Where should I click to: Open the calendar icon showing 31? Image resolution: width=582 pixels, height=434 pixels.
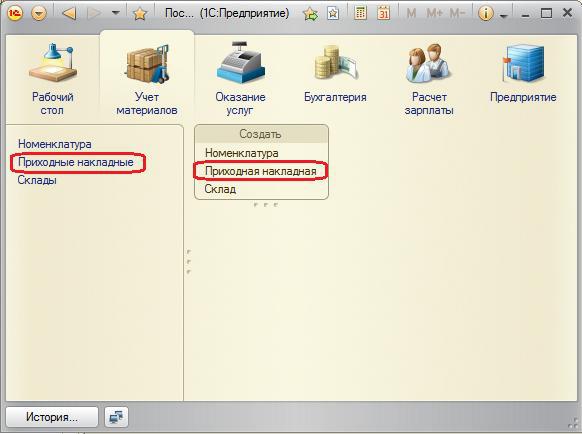383,13
